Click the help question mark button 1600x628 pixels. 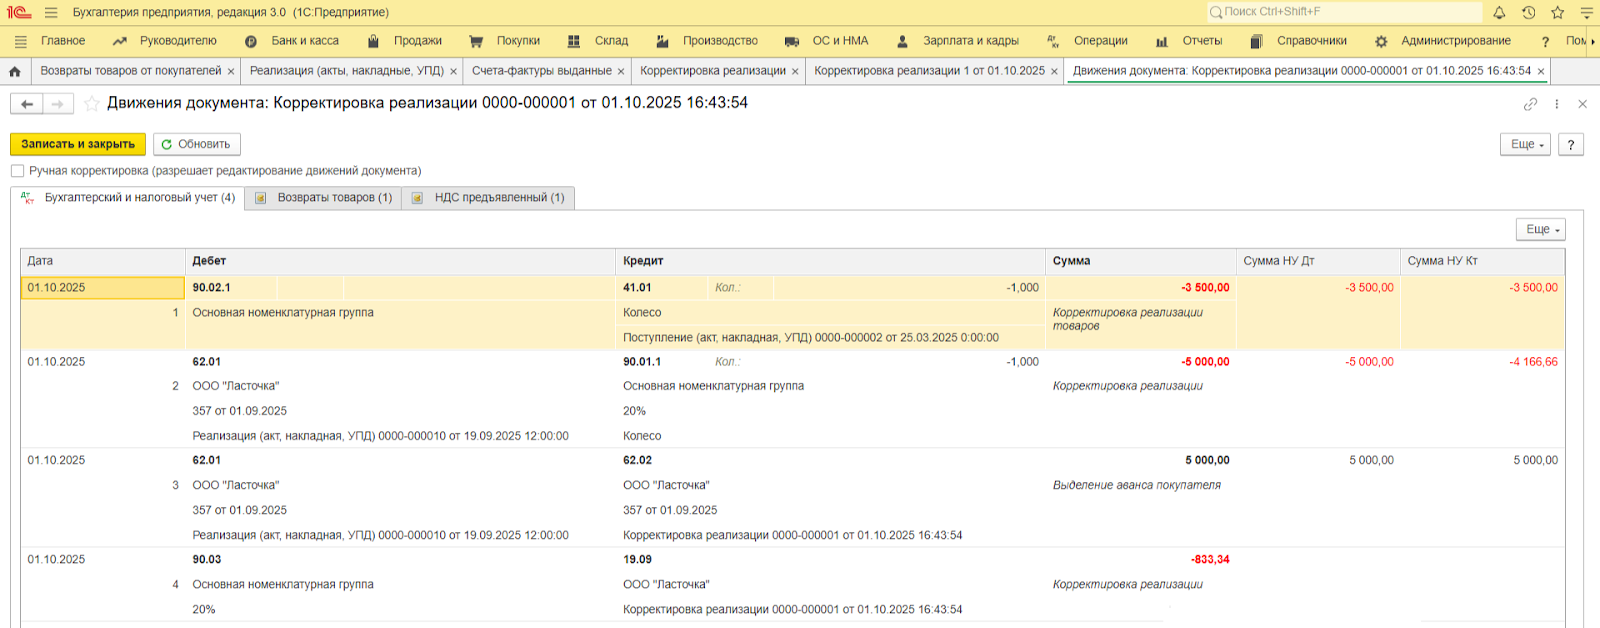(x=1571, y=144)
